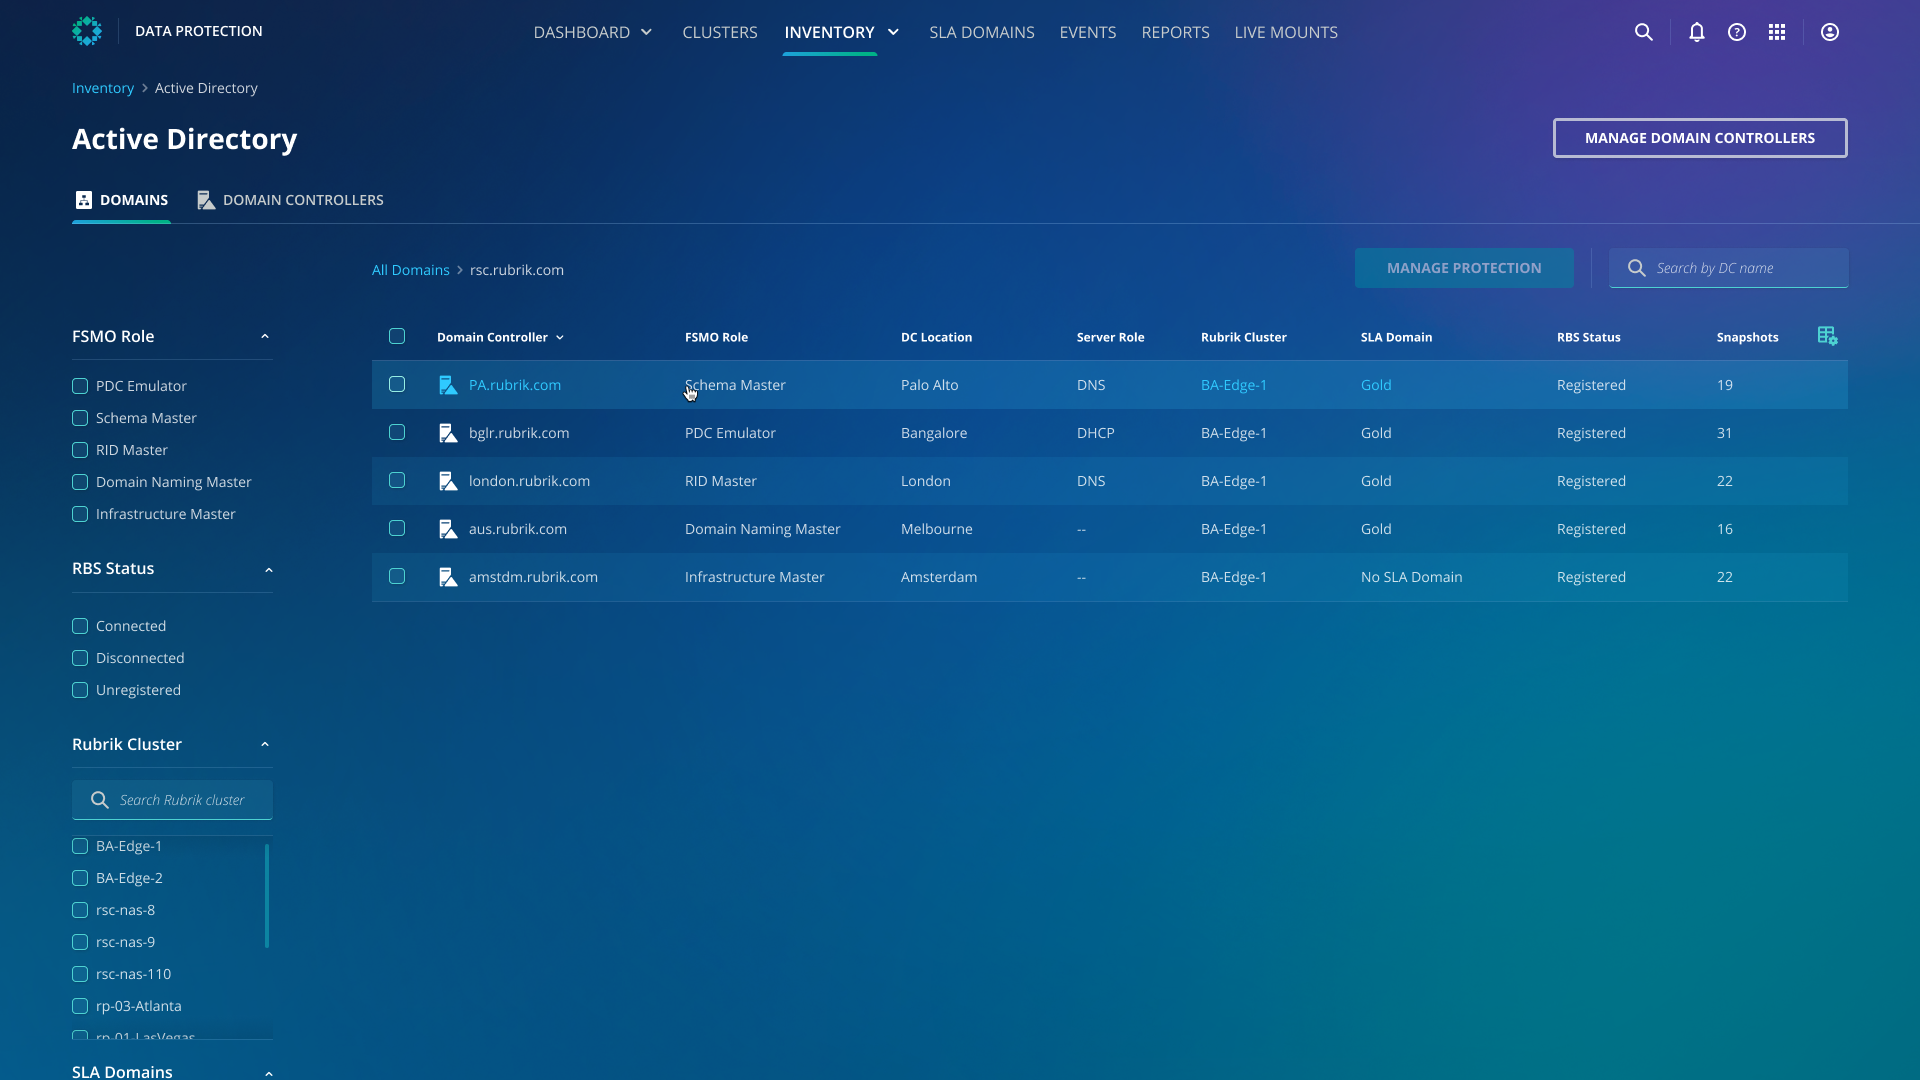Check the bglr.rubrik.com row checkbox
1920x1080 pixels.
[x=397, y=432]
